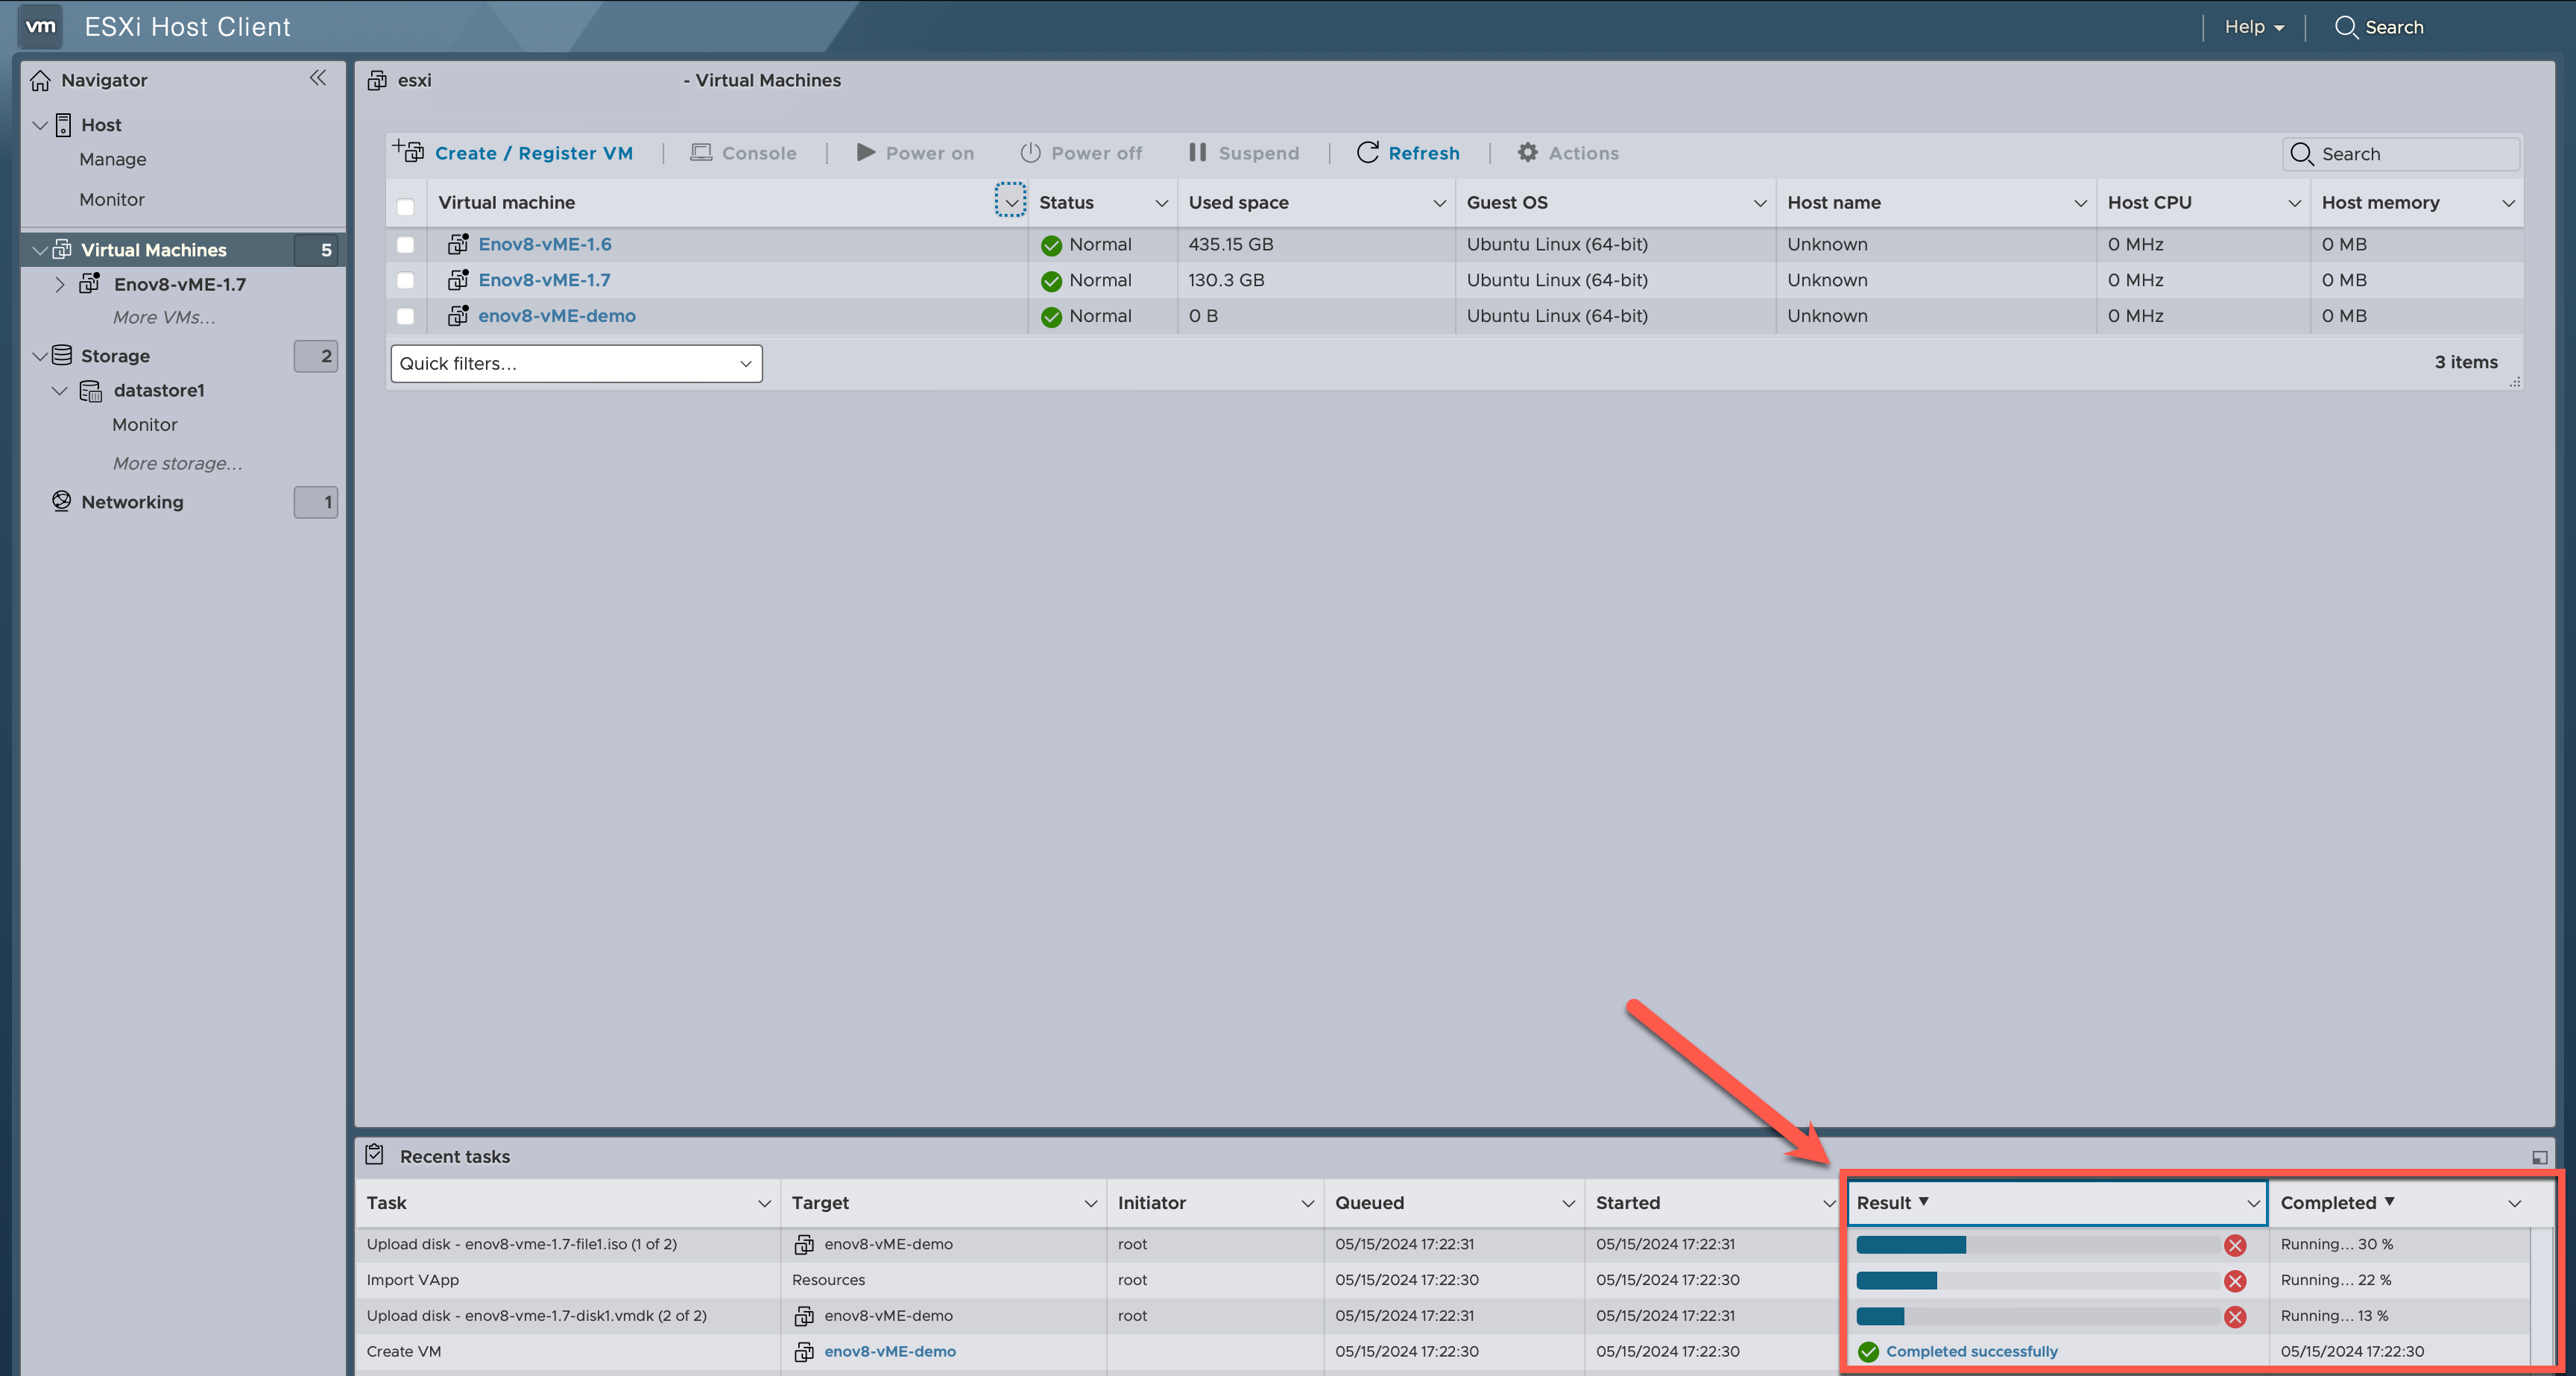Click the VMware vm logo icon
Viewport: 2576px width, 1376px height.
[x=41, y=27]
